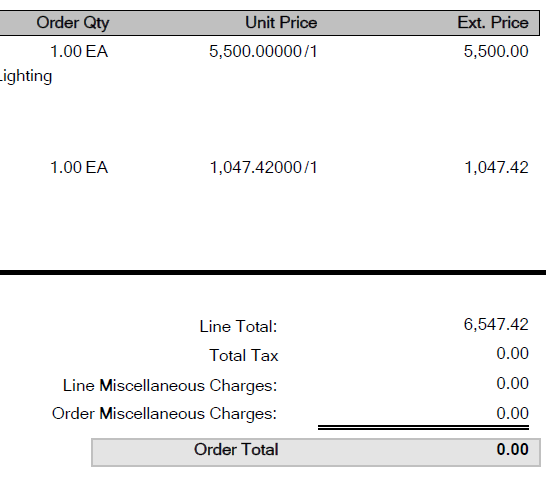This screenshot has width=553, height=496.
Task: Click the first 1.00 EA quantity
Action: click(79, 52)
